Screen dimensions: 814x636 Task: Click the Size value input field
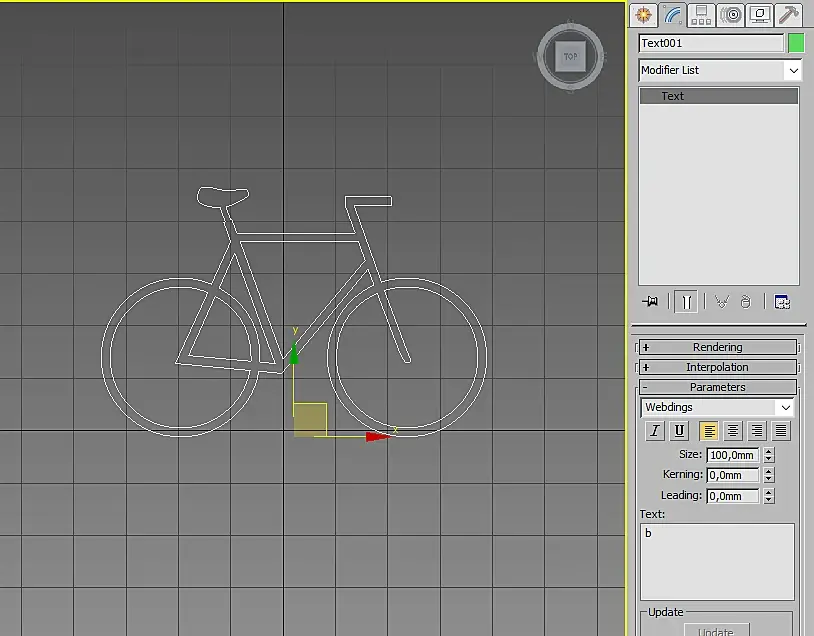pos(732,455)
